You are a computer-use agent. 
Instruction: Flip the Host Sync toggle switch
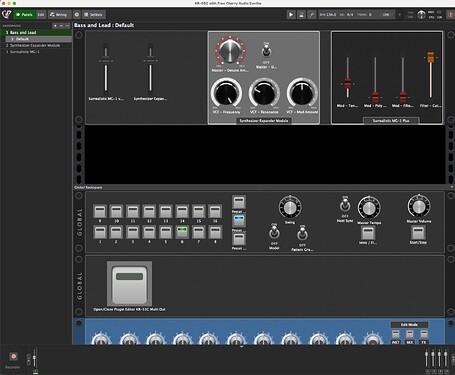point(345,205)
